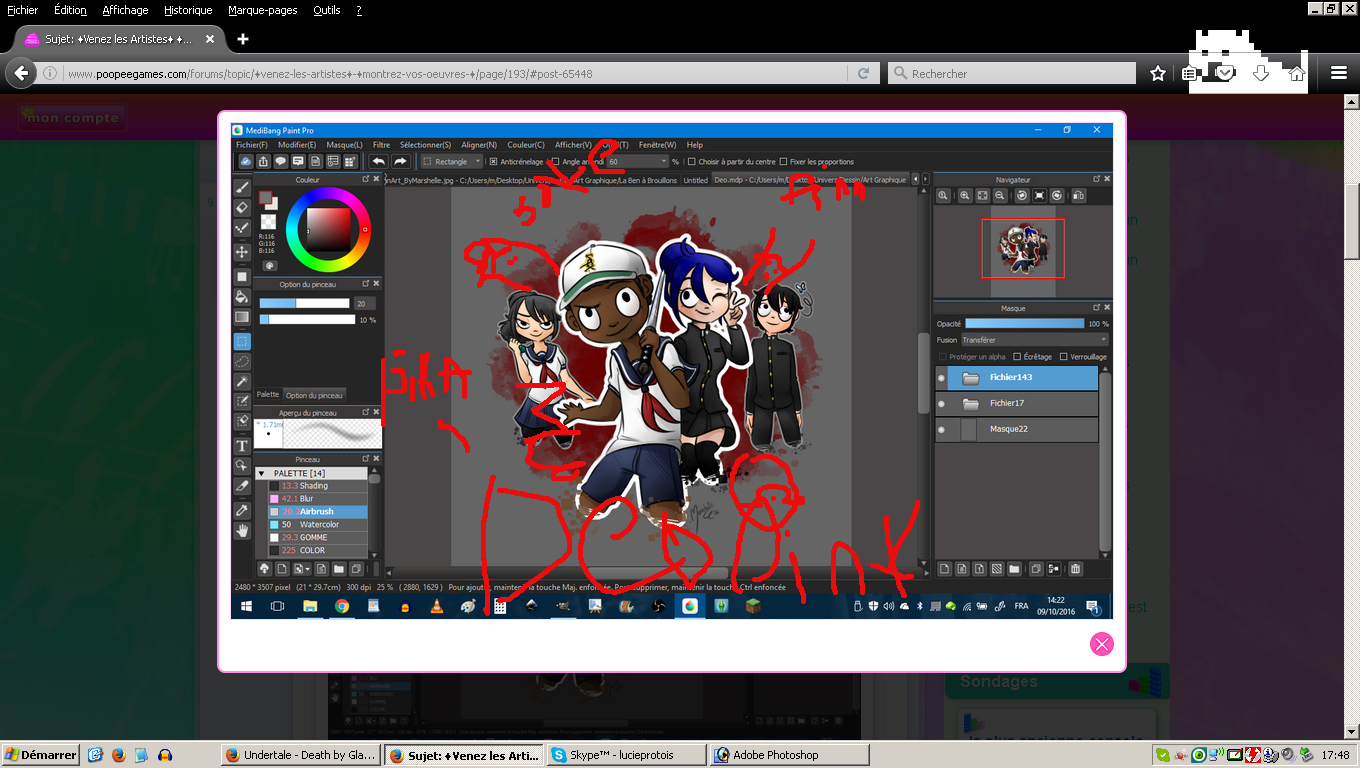Image resolution: width=1360 pixels, height=768 pixels.
Task: Click the MediBang Undo arrow
Action: point(378,161)
